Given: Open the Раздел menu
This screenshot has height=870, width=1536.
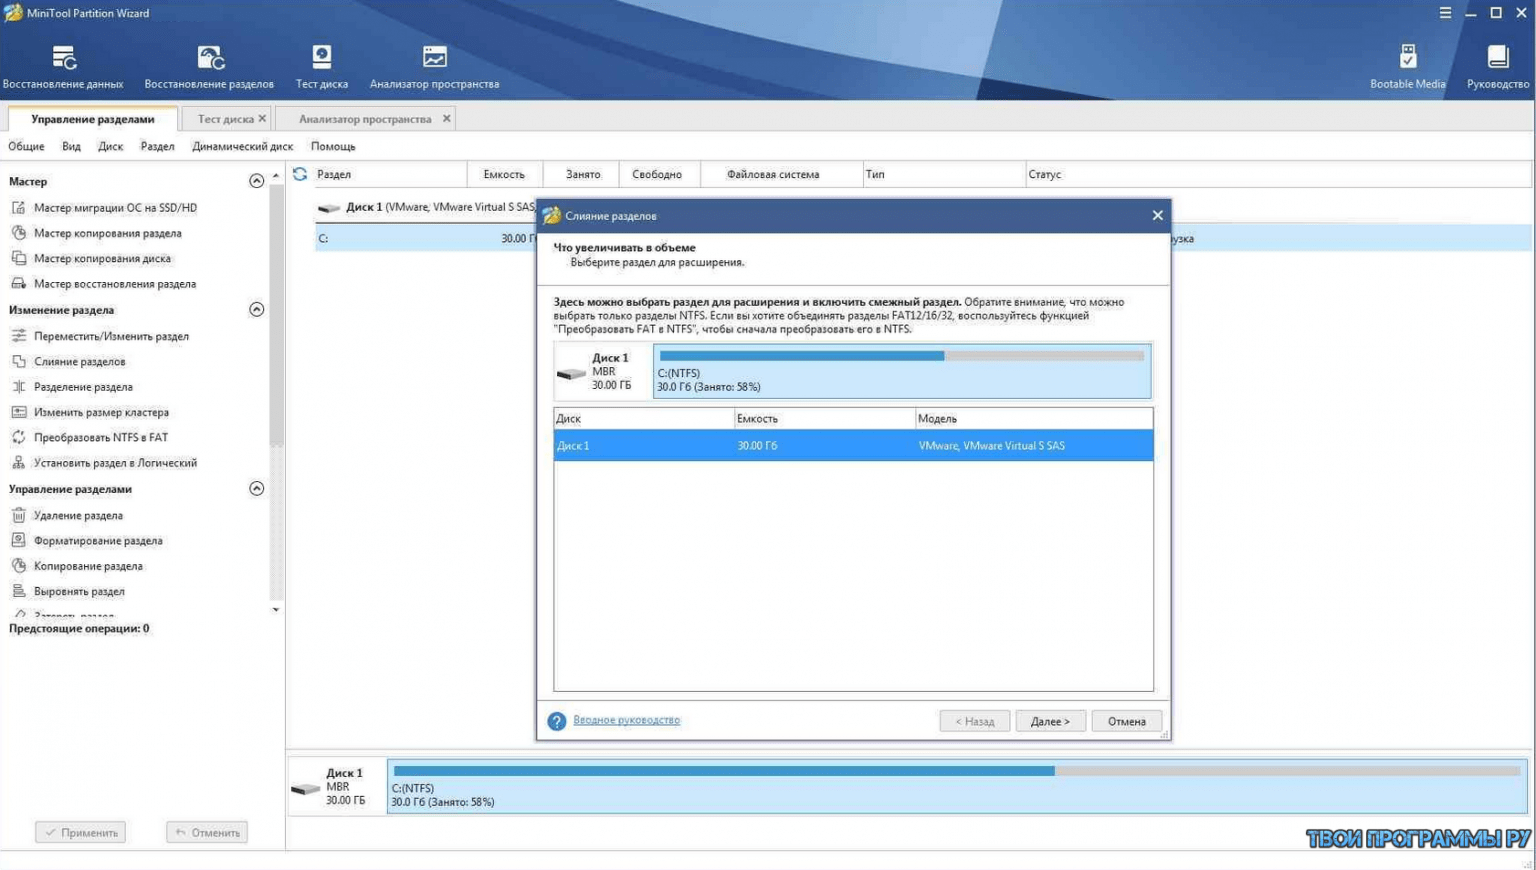Looking at the screenshot, I should point(157,146).
